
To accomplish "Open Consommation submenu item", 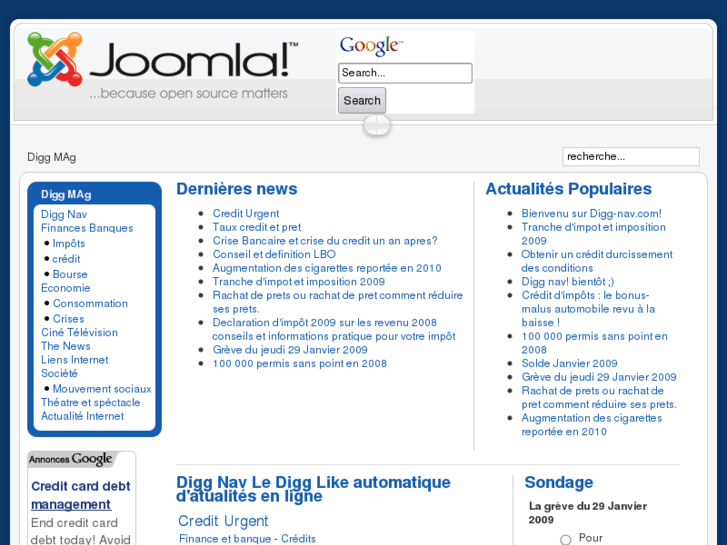I will [x=90, y=303].
